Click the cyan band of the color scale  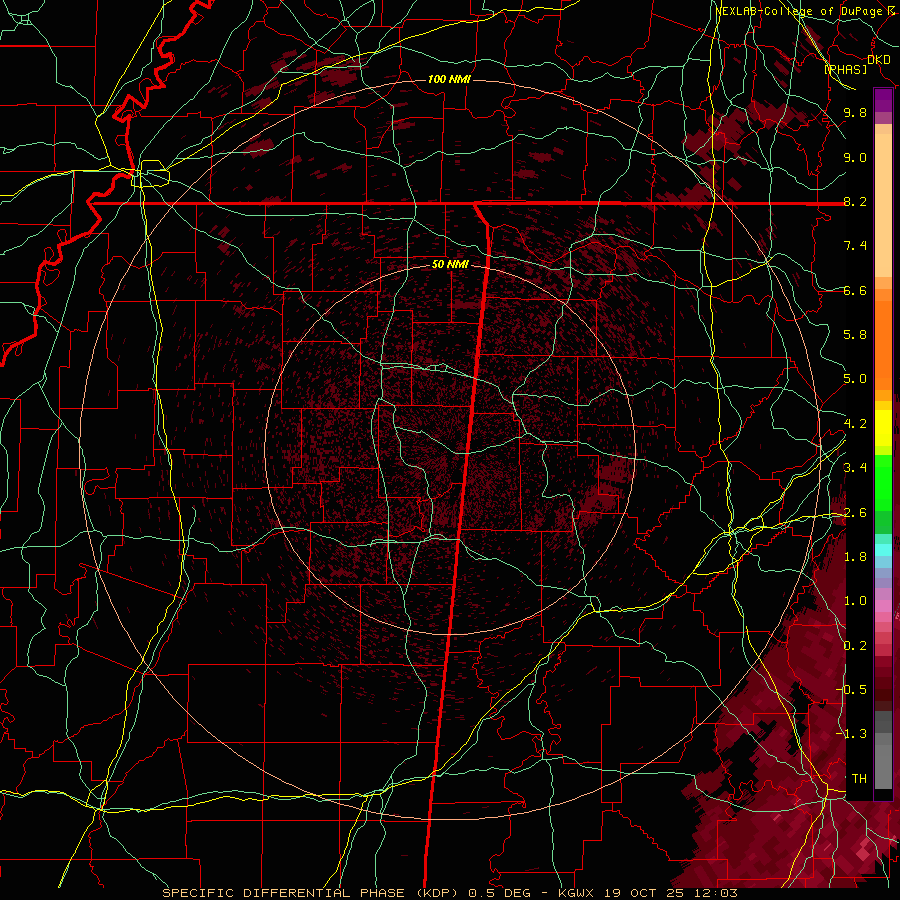pyautogui.click(x=883, y=550)
